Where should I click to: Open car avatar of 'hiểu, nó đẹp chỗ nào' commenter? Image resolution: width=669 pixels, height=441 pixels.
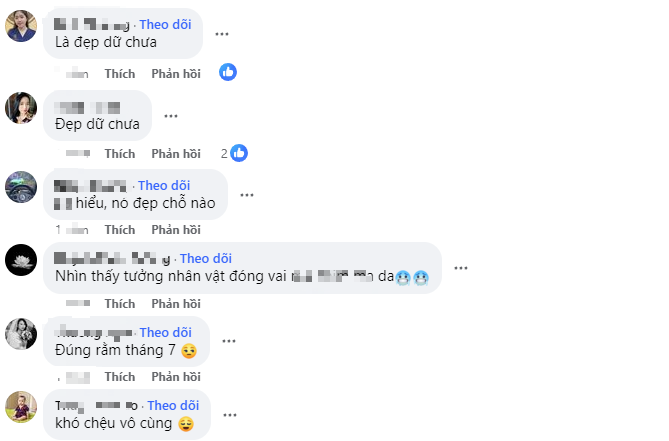(x=22, y=187)
